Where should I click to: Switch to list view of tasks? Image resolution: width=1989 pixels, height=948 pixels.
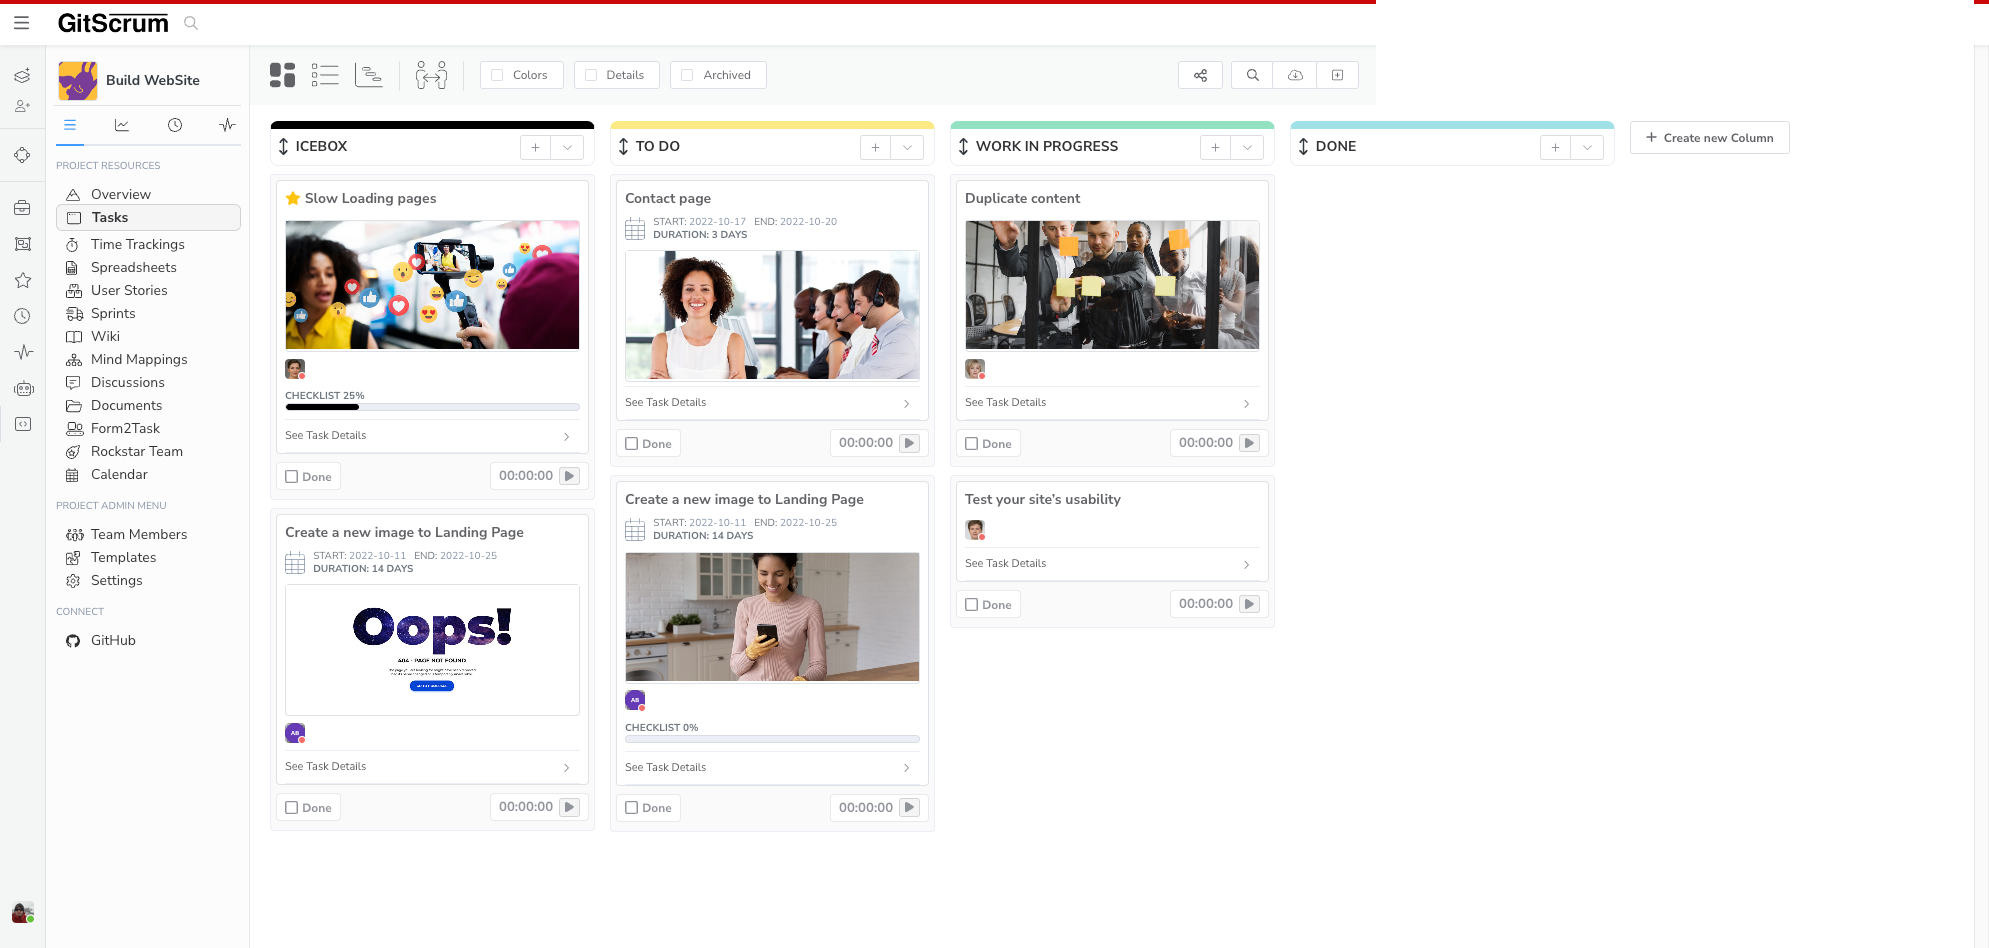pos(325,74)
